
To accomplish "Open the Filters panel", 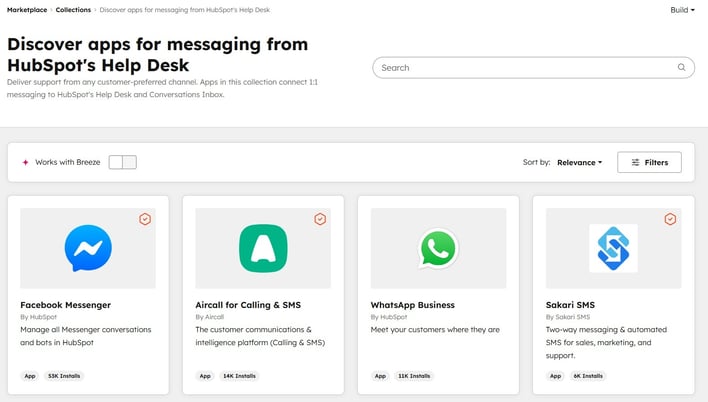I will (649, 162).
